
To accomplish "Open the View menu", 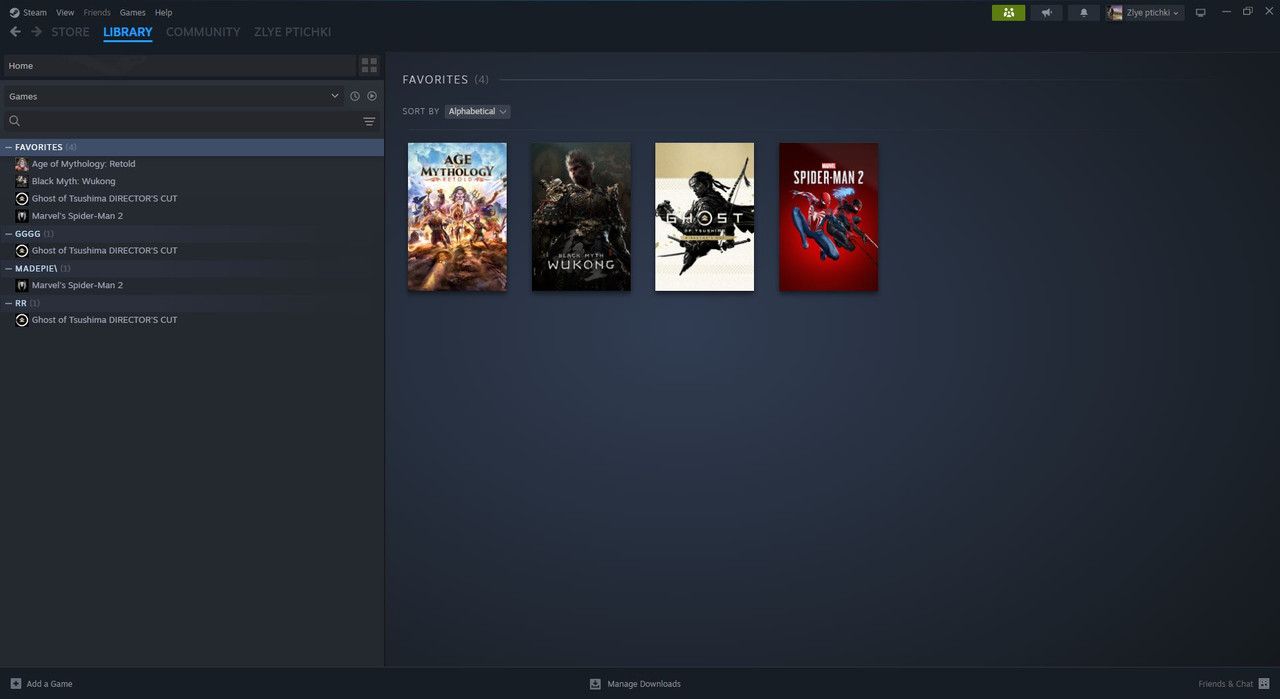I will (65, 12).
